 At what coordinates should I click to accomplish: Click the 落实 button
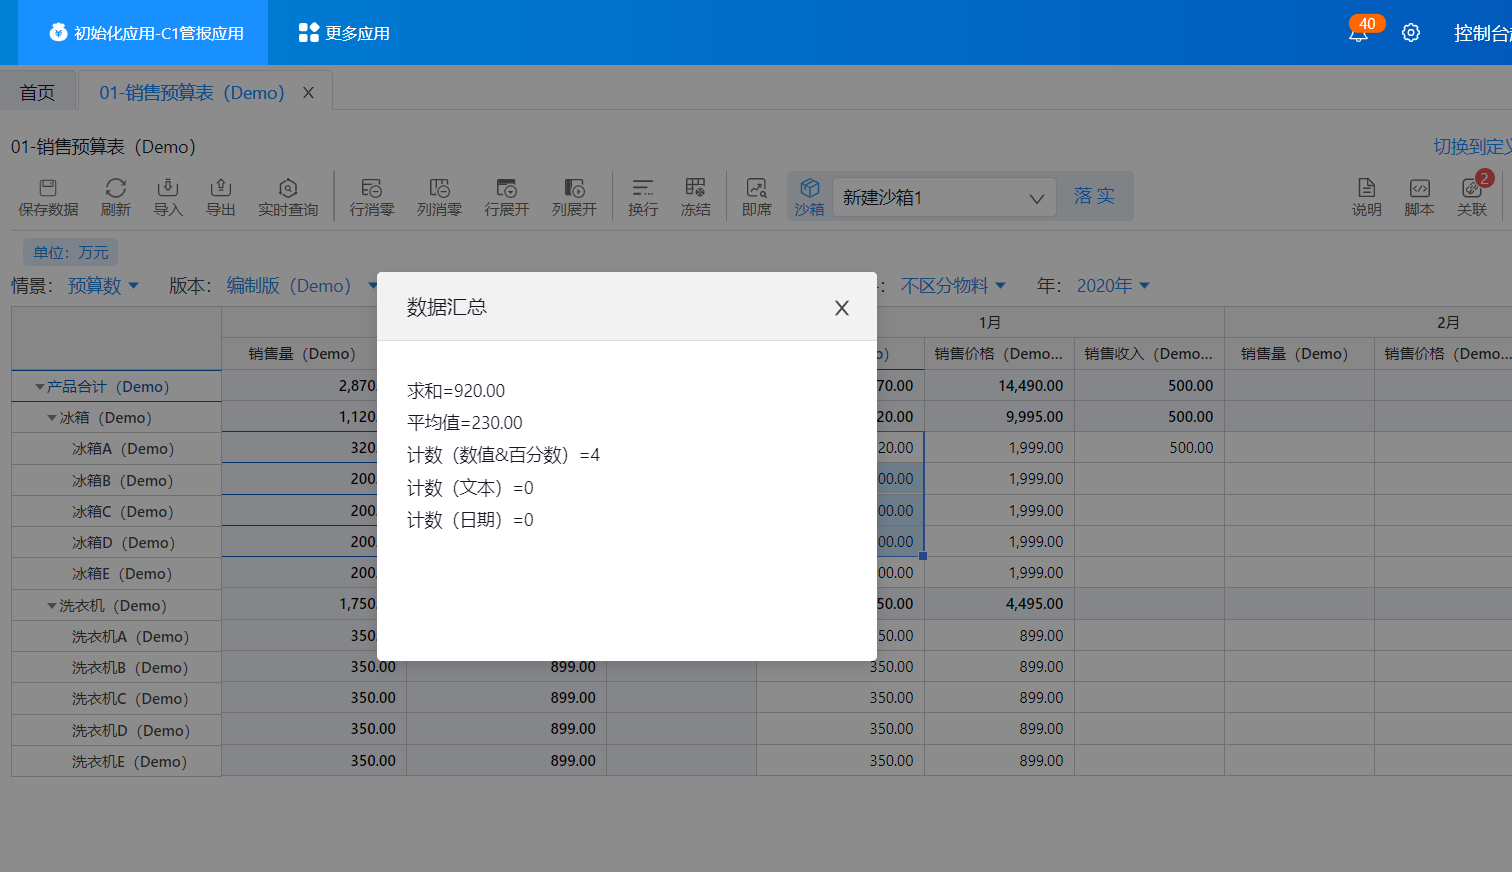(x=1094, y=196)
